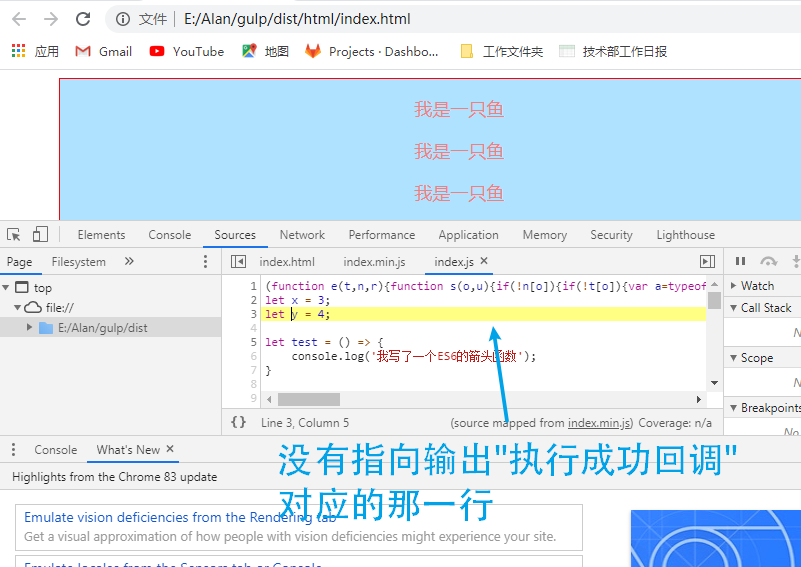Screen dimensions: 801x567
Task: Select 'top' frame in file tree
Action: point(42,288)
